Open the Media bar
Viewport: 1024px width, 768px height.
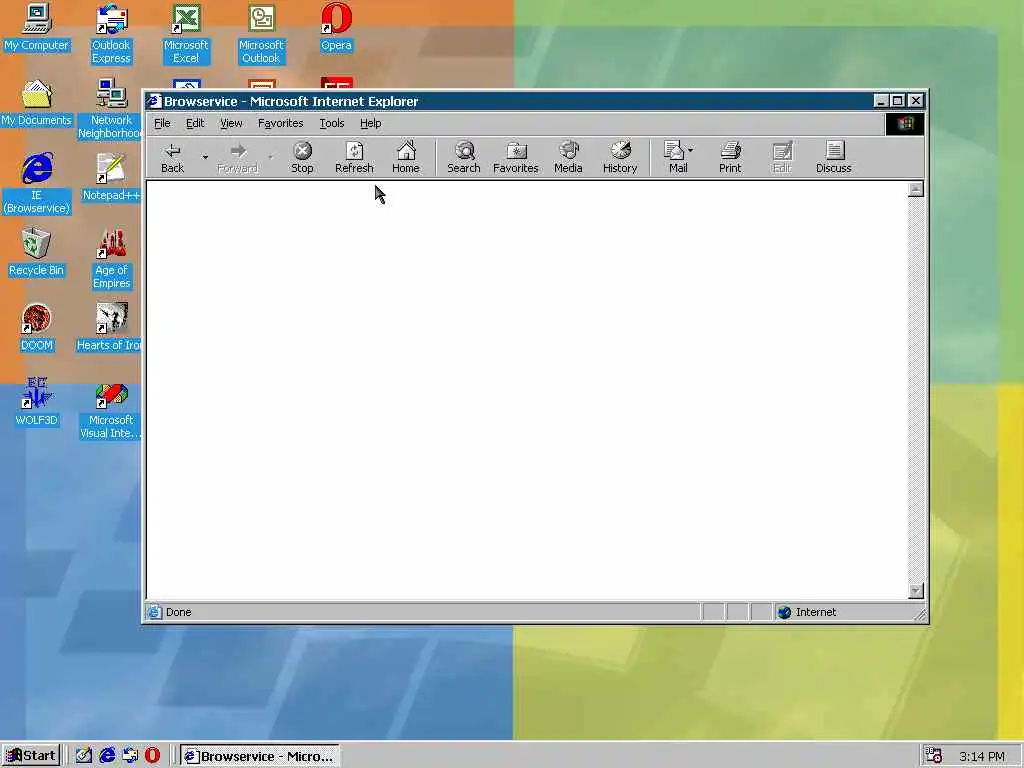pos(568,157)
